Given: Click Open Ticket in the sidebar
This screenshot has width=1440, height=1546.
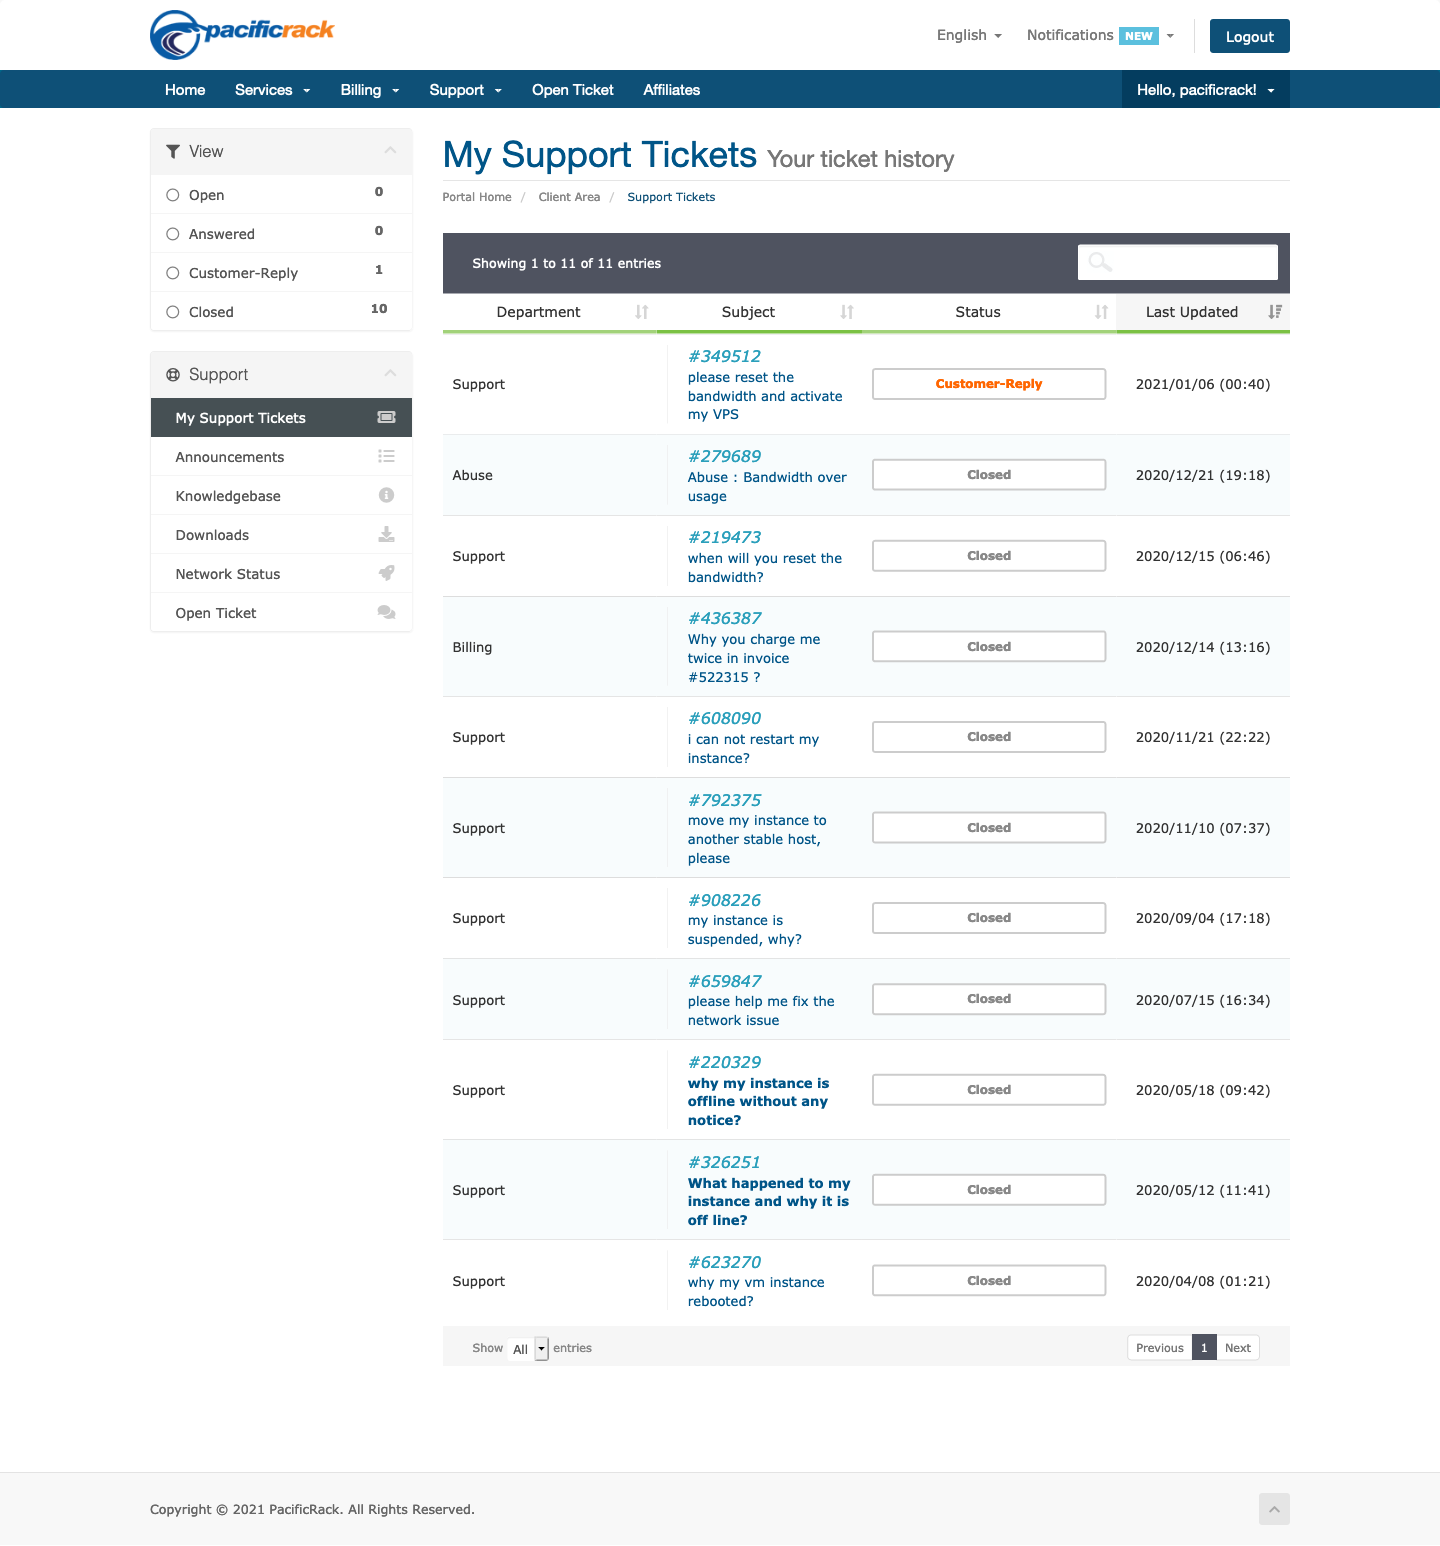Looking at the screenshot, I should click(281, 613).
